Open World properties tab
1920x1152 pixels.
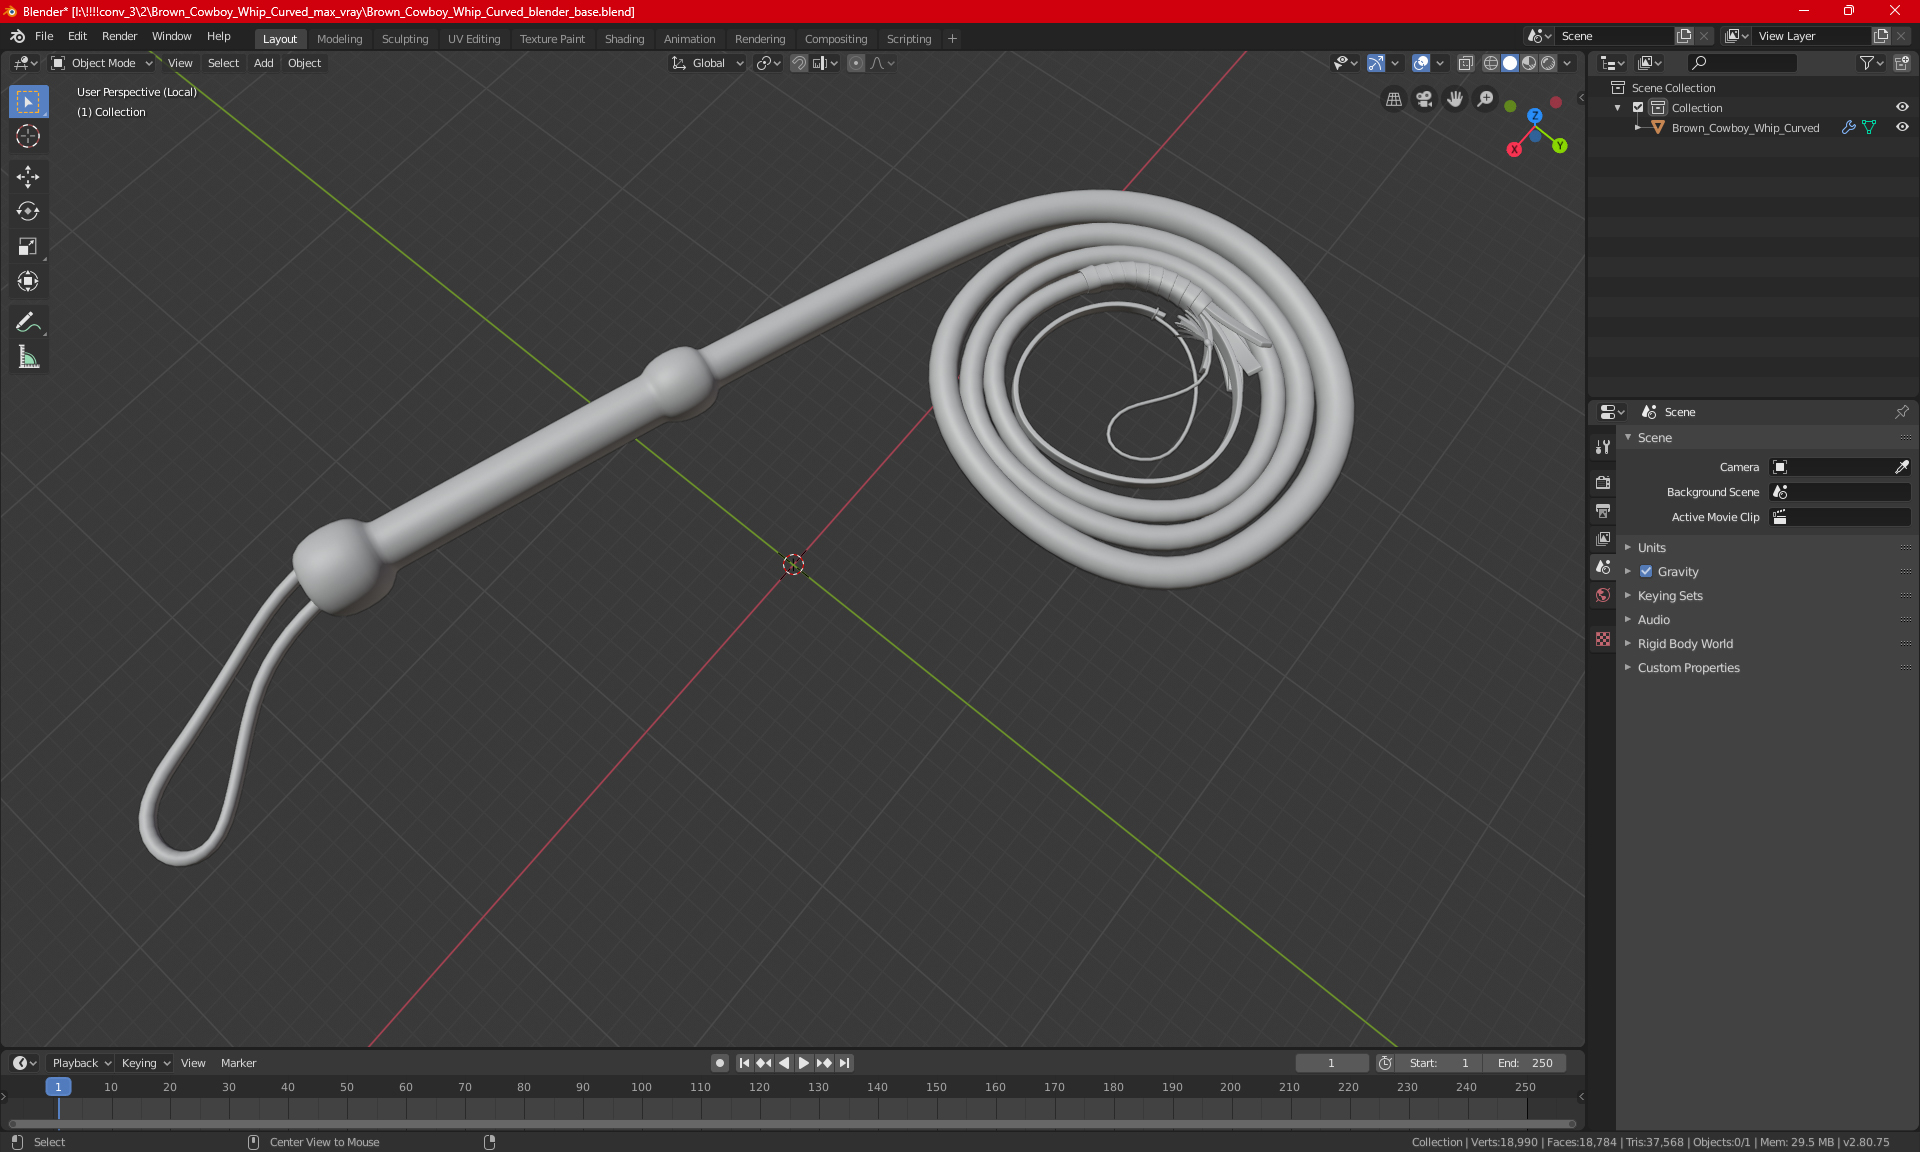pyautogui.click(x=1603, y=595)
